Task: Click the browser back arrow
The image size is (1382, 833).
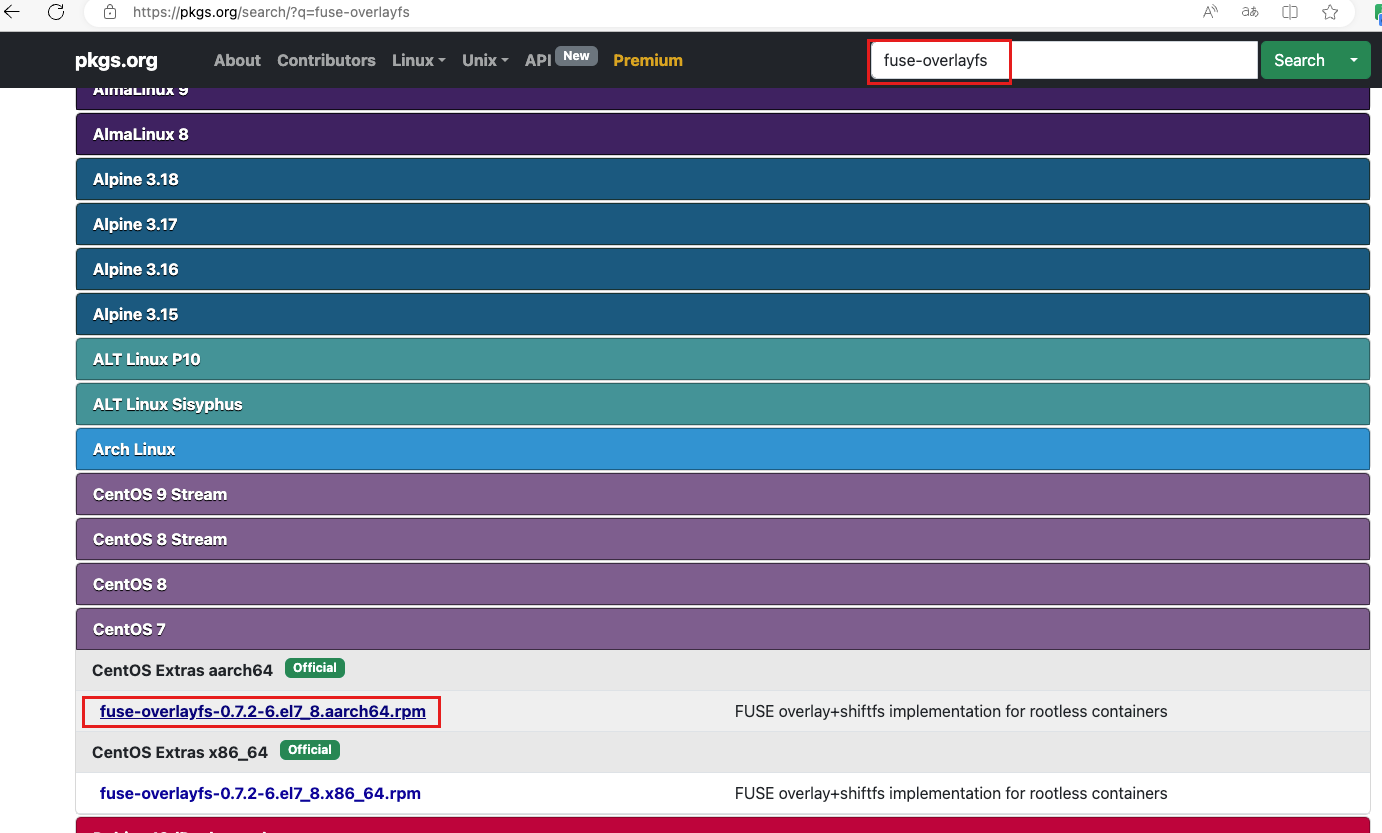Action: coord(12,13)
